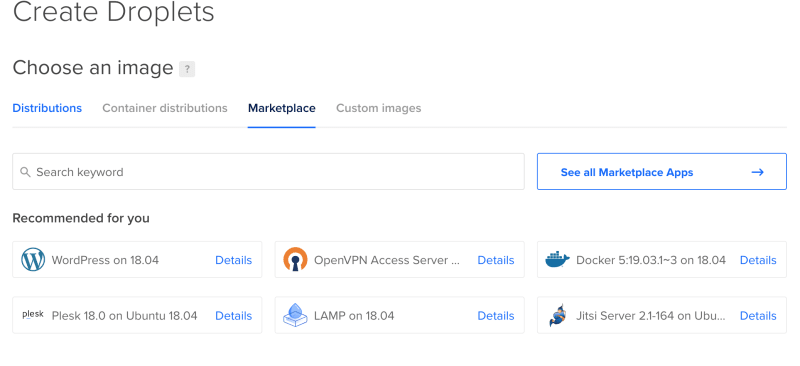This screenshot has height=366, width=800.
Task: Select the LAMP on 18.04 label
Action: click(x=354, y=315)
